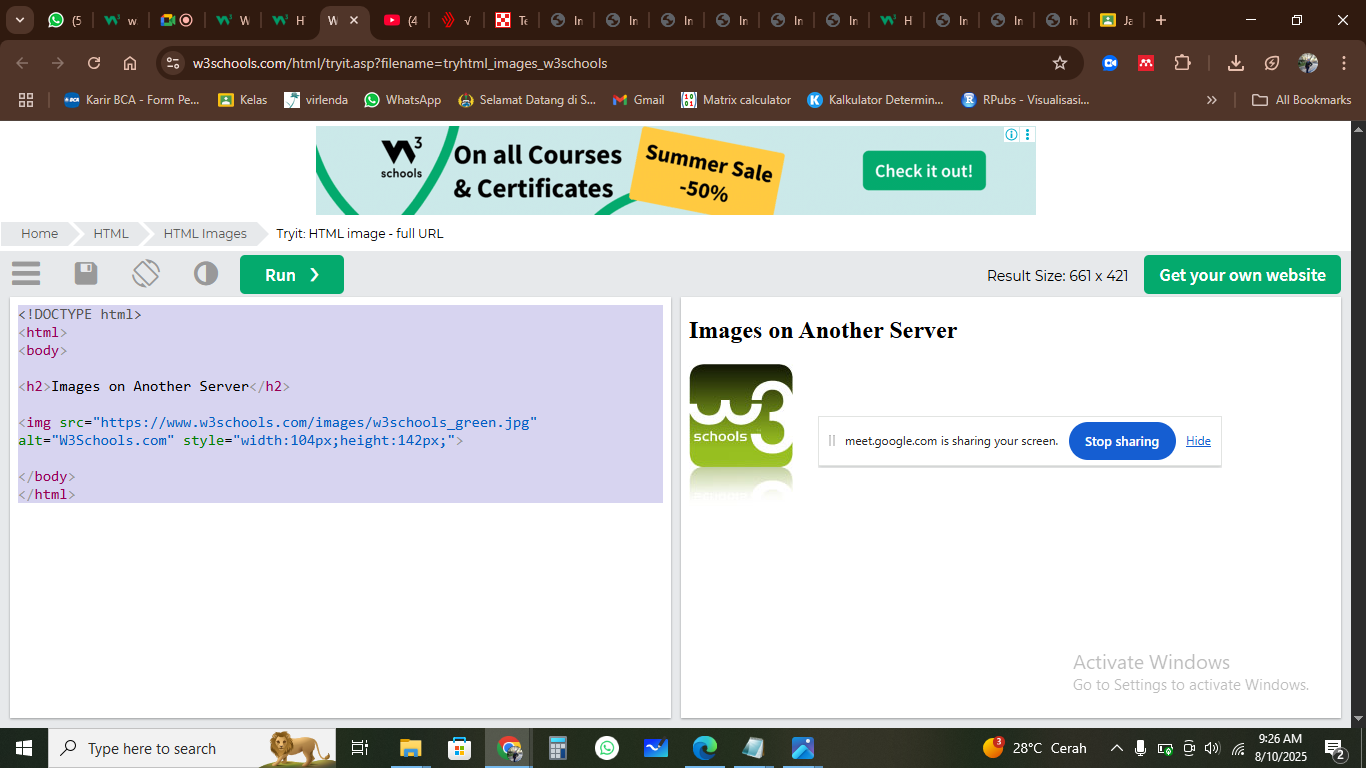Open Calculator from the taskbar
Screen dimensions: 1366x768
558,748
